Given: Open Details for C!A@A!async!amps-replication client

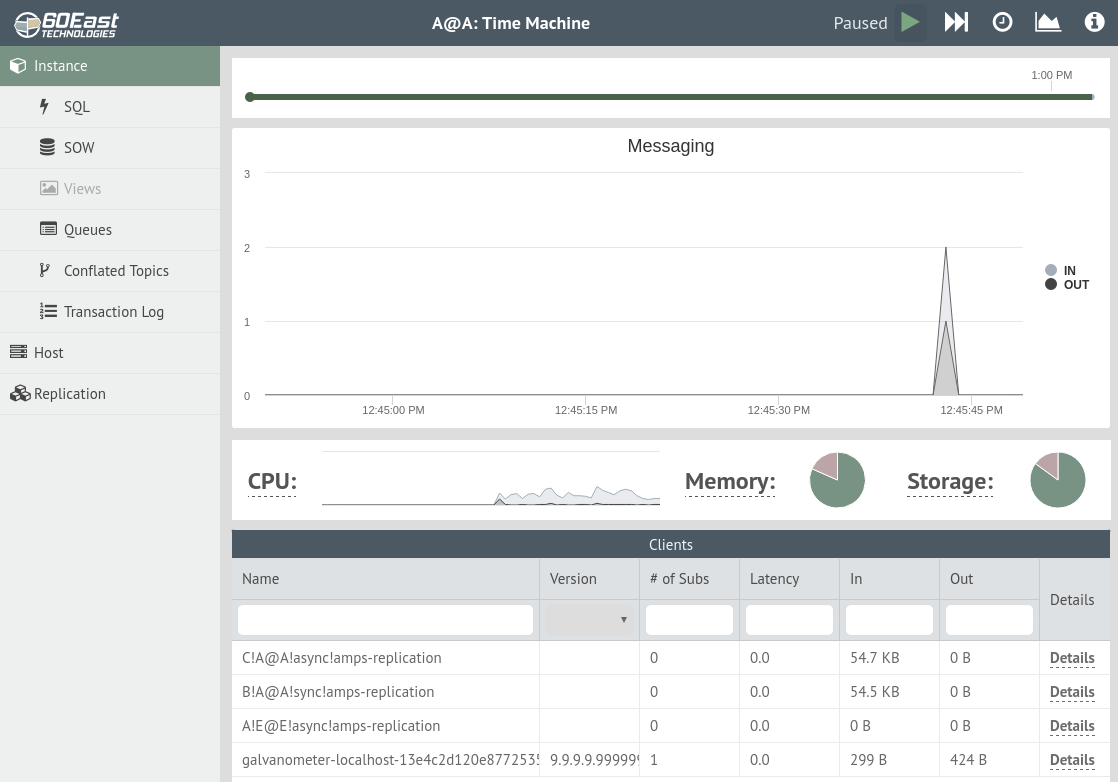Looking at the screenshot, I should 1072,658.
